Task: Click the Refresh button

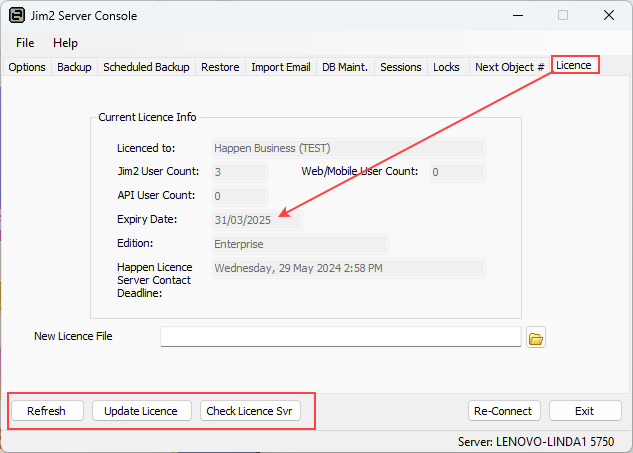Action: 46,411
